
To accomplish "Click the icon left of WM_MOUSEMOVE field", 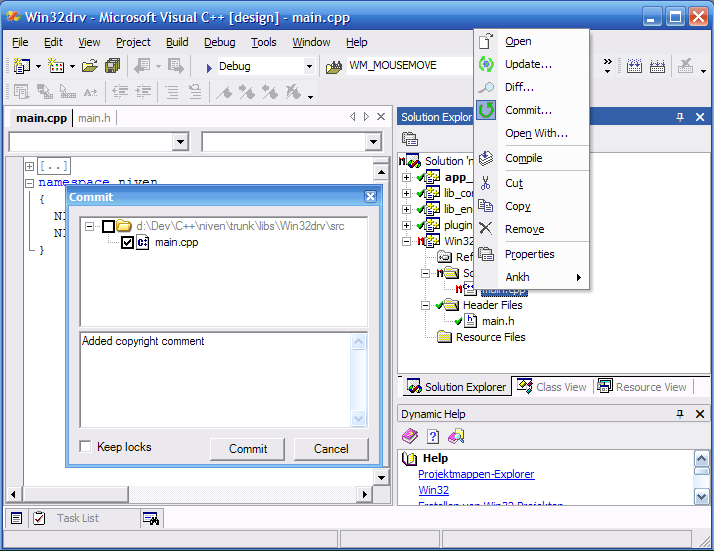I will [x=334, y=67].
